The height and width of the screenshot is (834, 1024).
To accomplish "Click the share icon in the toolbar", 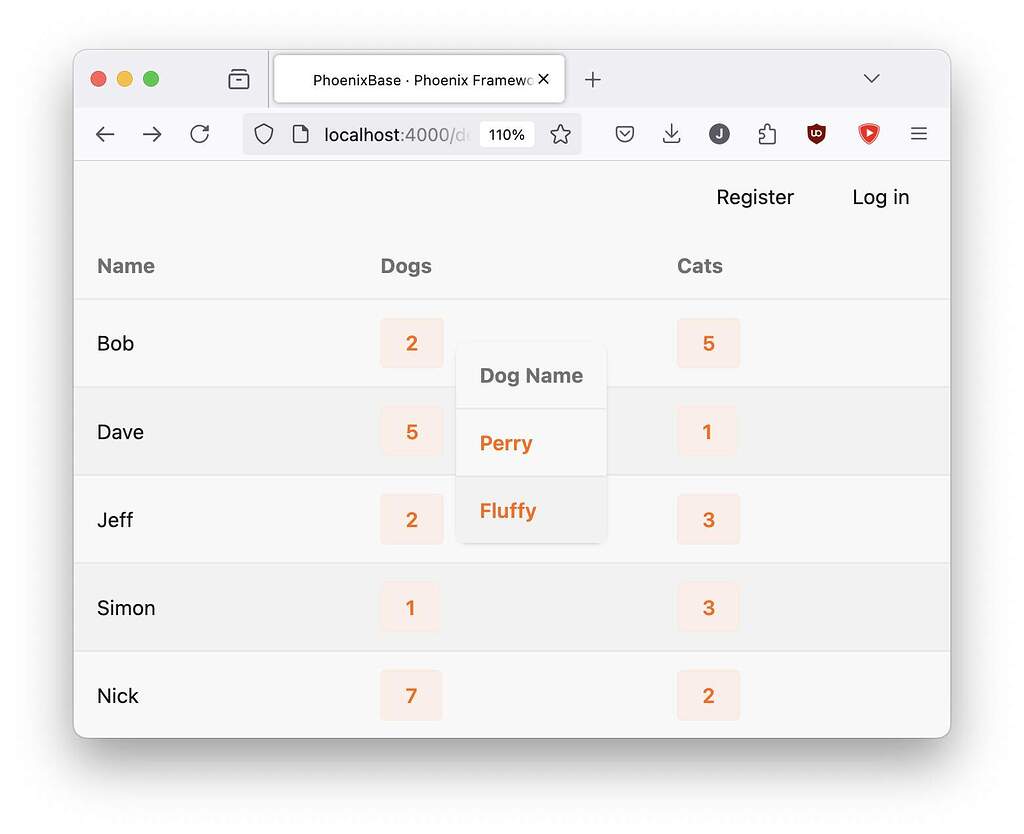I will [767, 133].
